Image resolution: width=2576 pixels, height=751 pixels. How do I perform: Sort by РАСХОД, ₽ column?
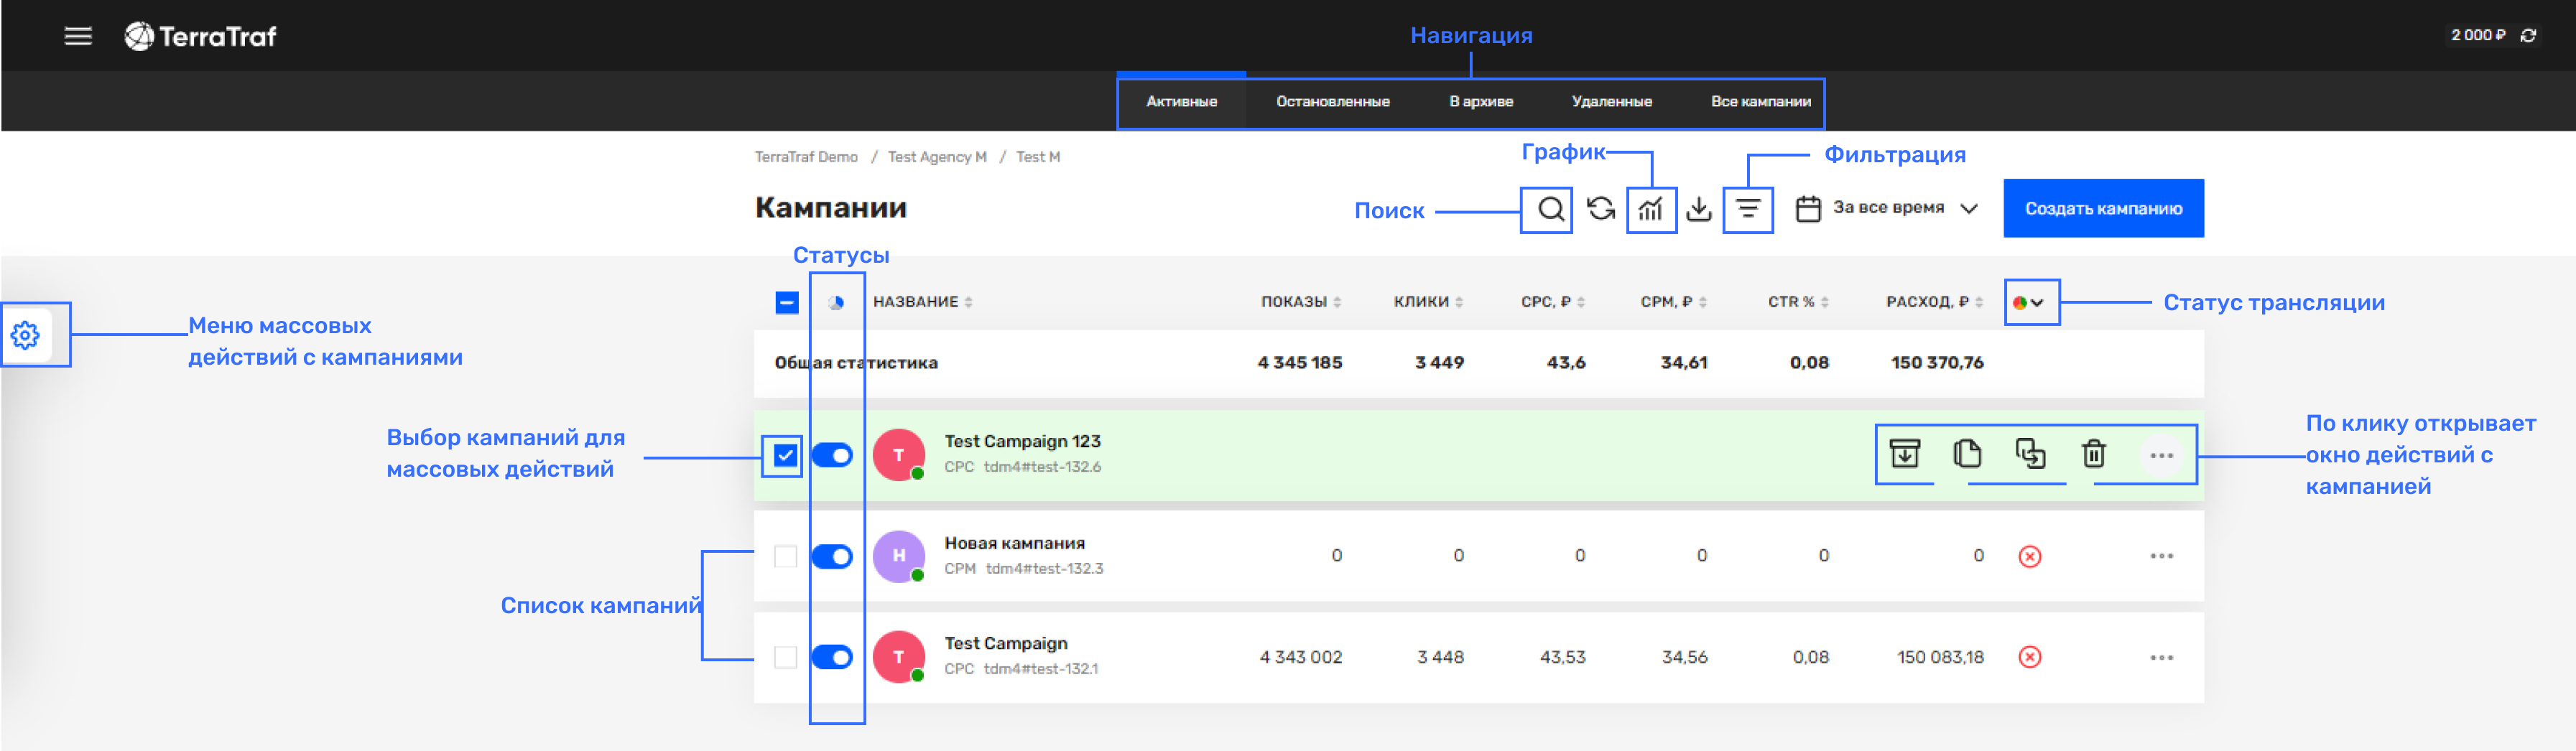1934,302
